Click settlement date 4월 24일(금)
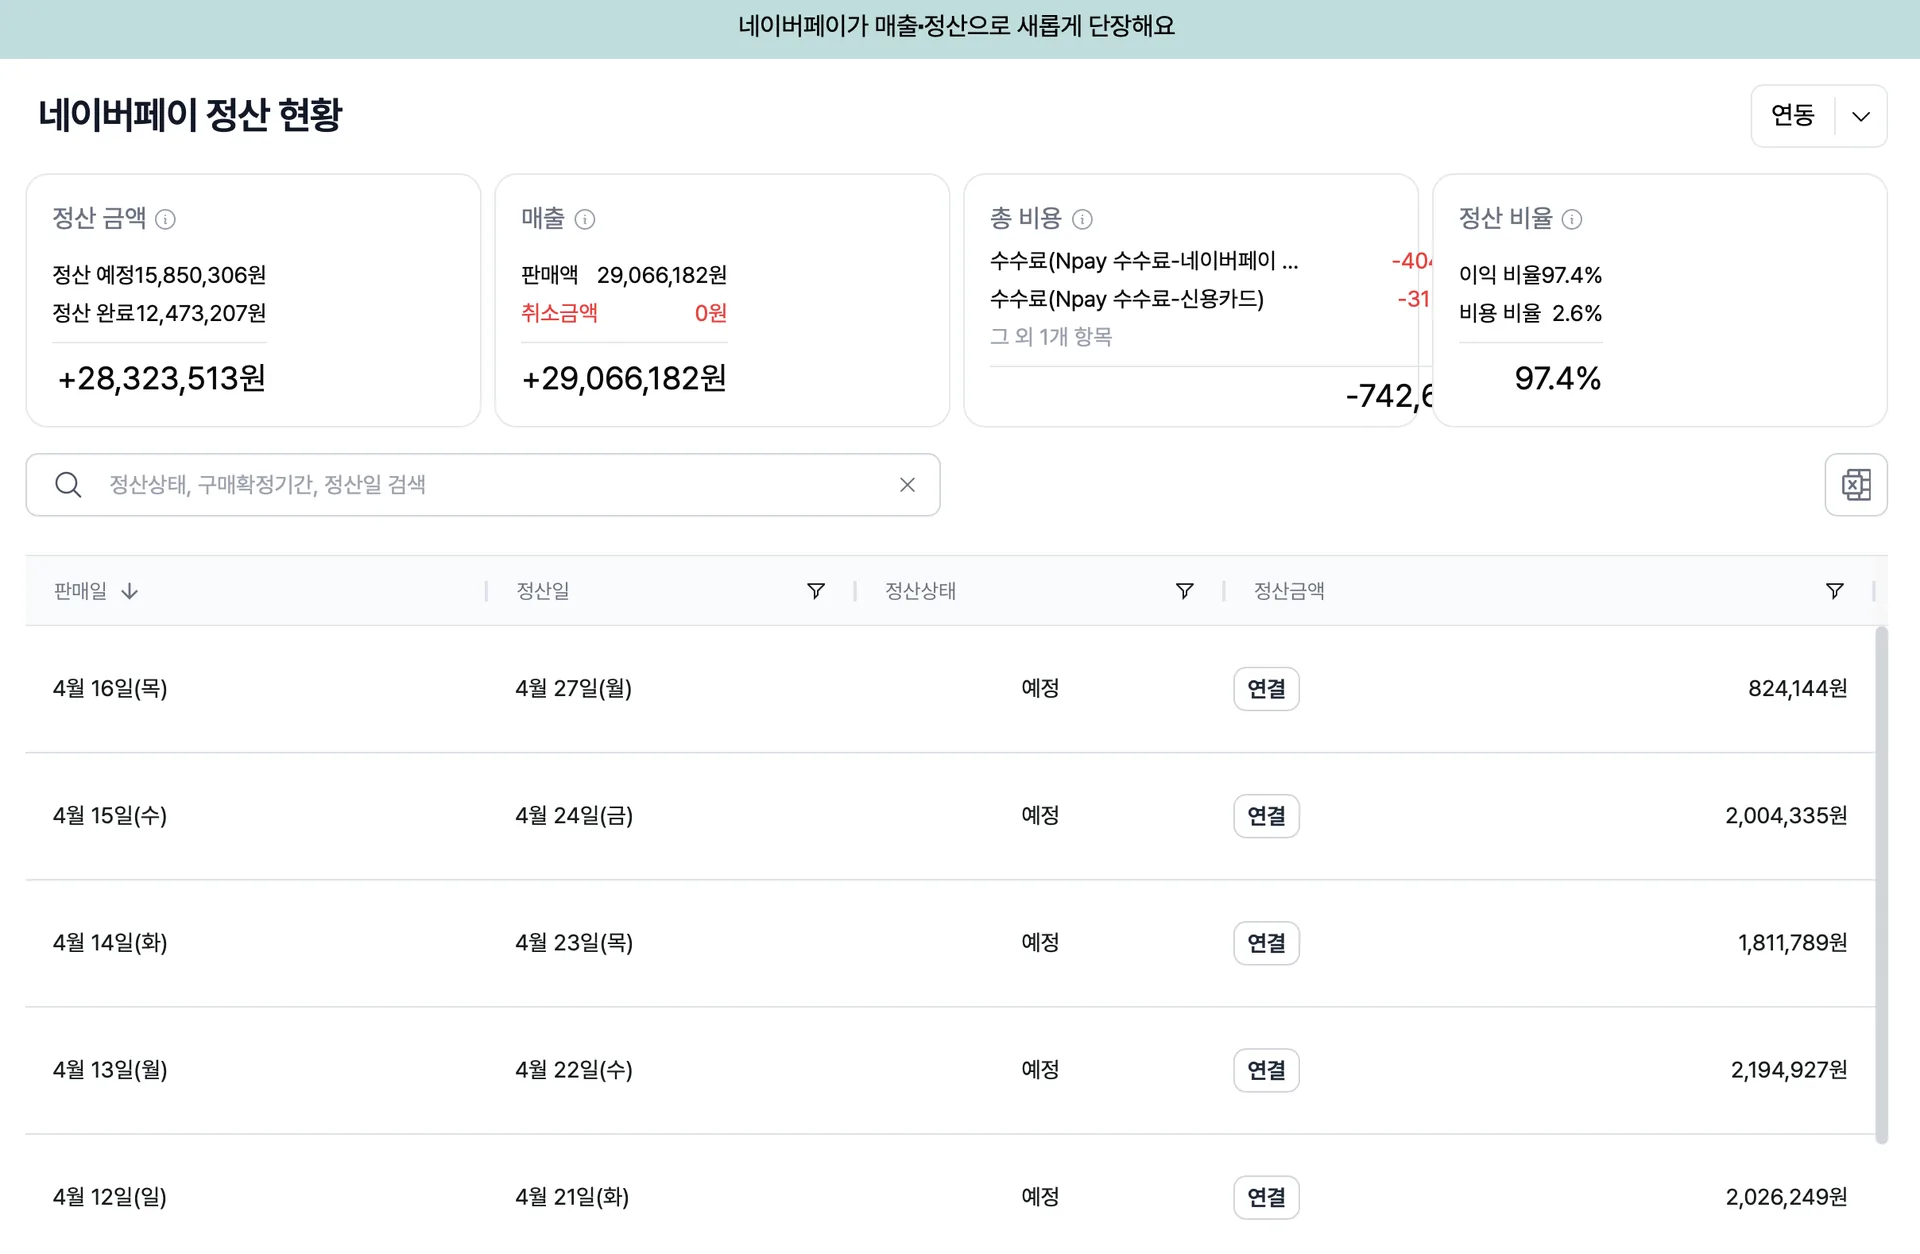Viewport: 1920px width, 1254px height. coord(574,815)
